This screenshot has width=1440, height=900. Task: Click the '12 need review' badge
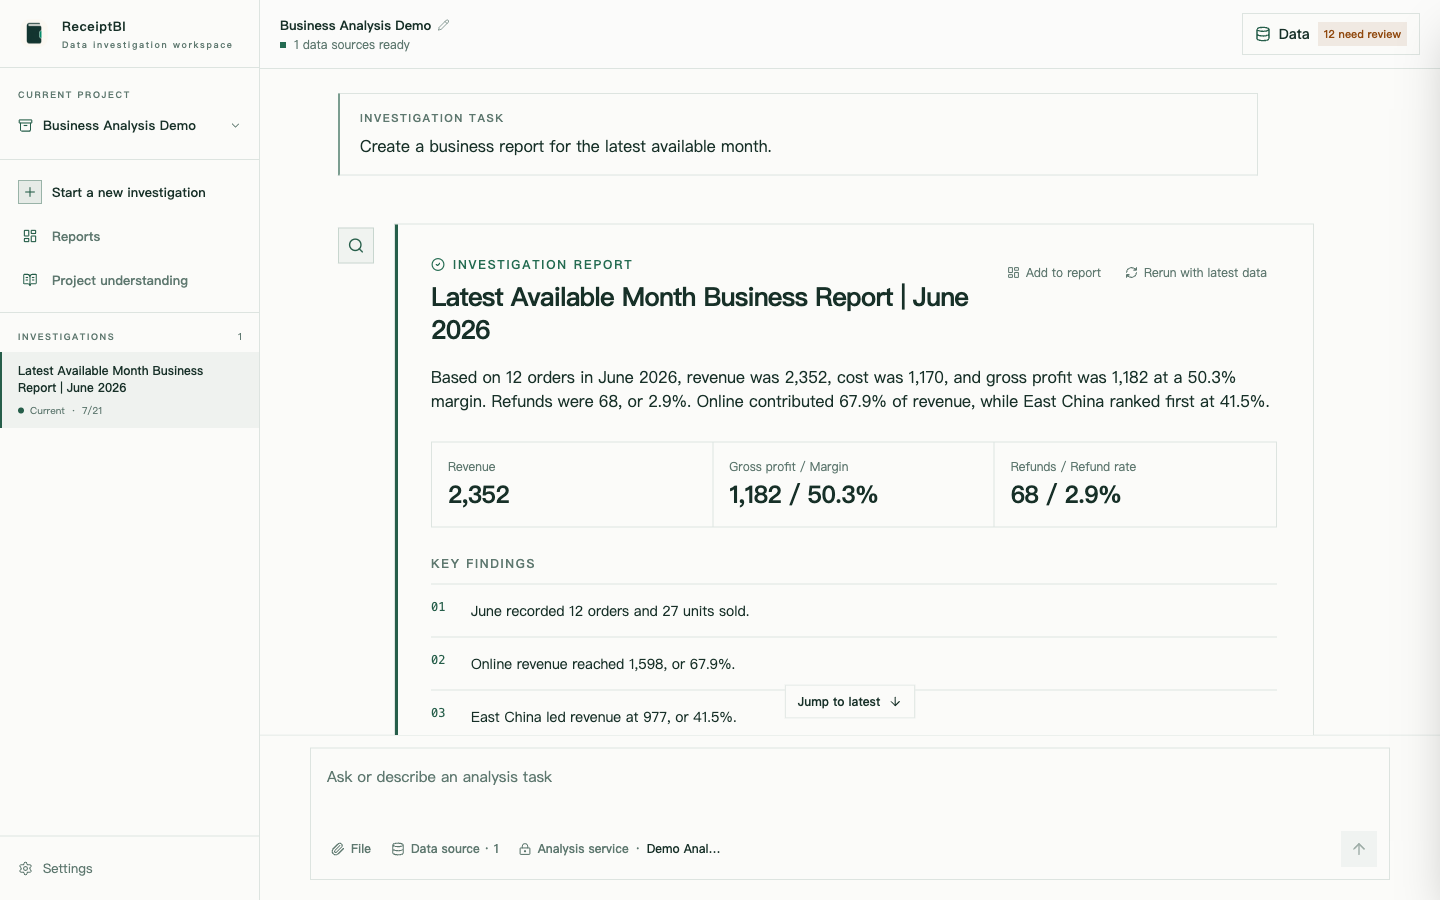(x=1362, y=34)
